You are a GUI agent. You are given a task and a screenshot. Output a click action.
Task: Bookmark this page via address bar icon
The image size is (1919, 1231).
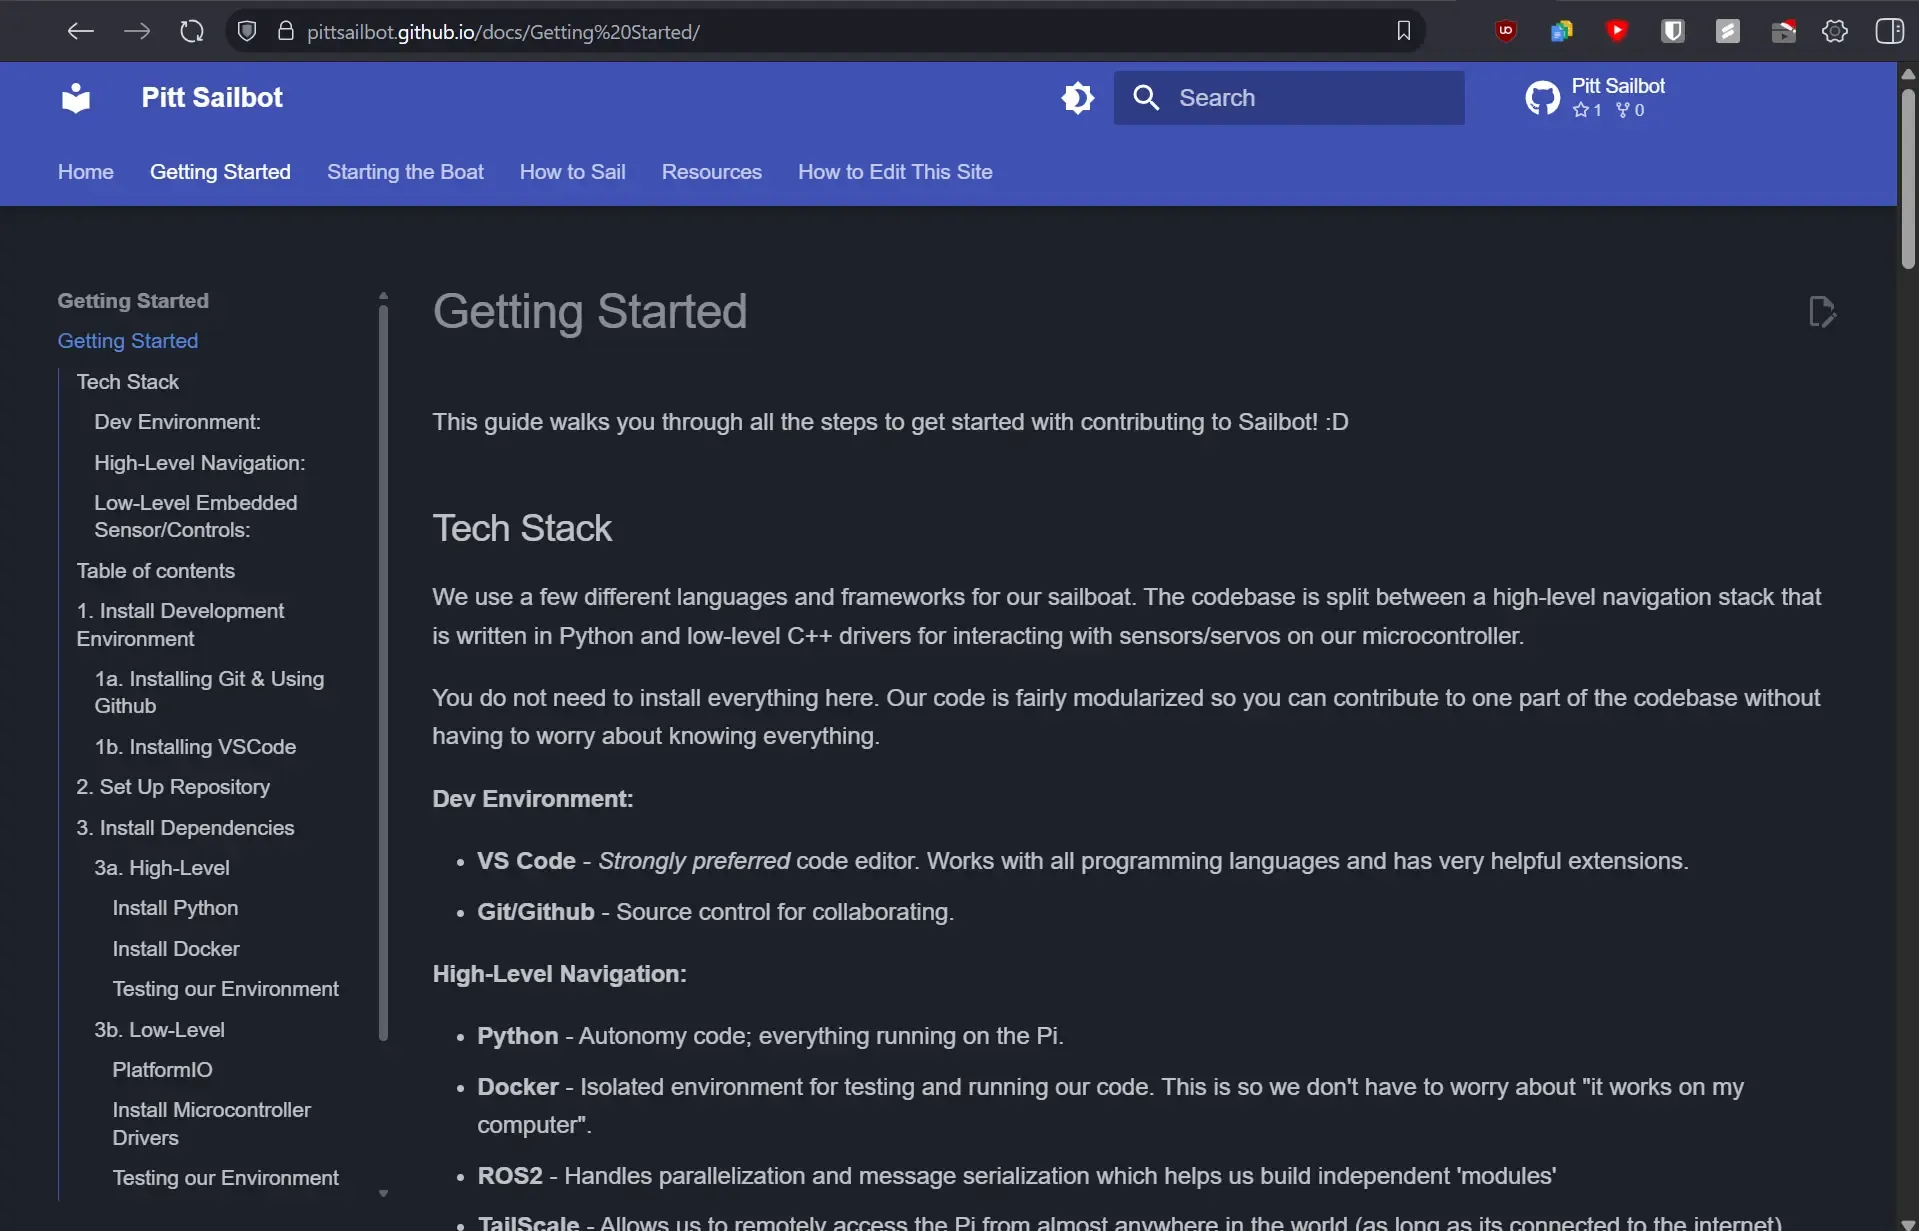point(1403,31)
